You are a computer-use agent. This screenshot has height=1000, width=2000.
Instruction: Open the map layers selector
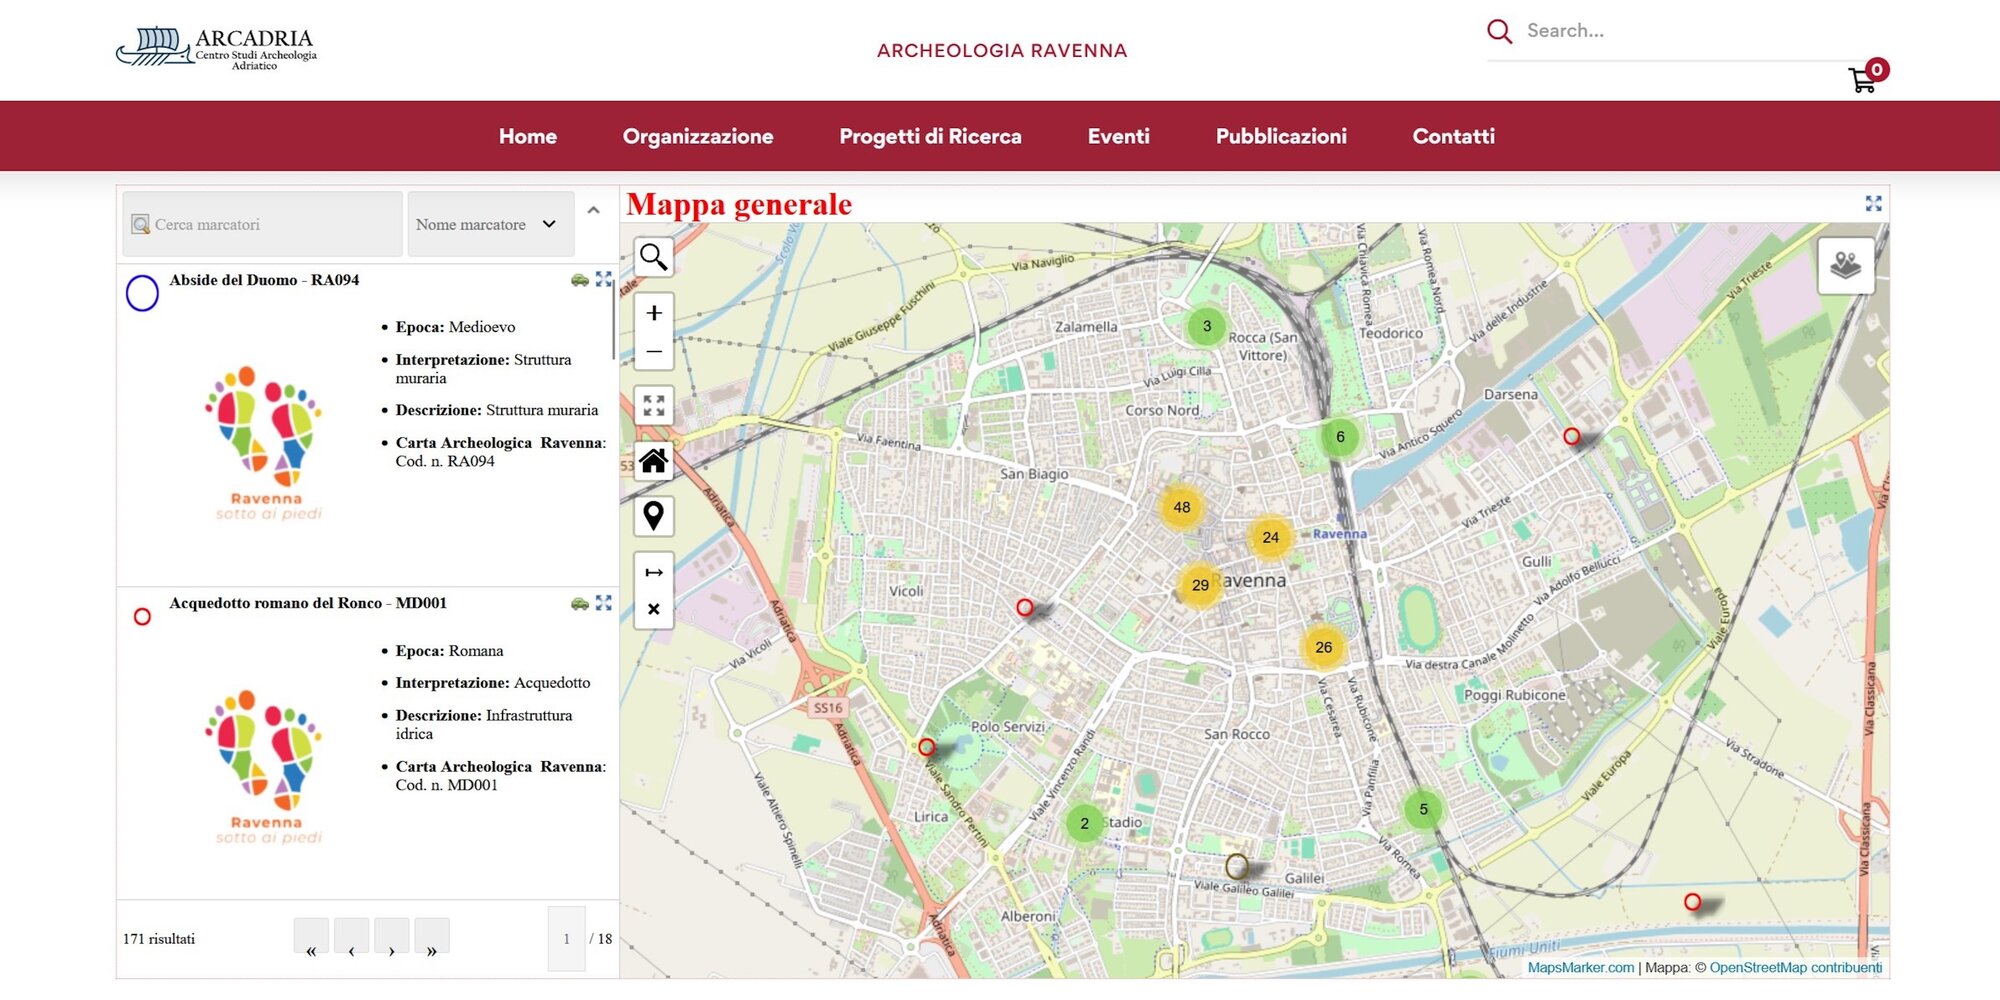click(x=1845, y=265)
